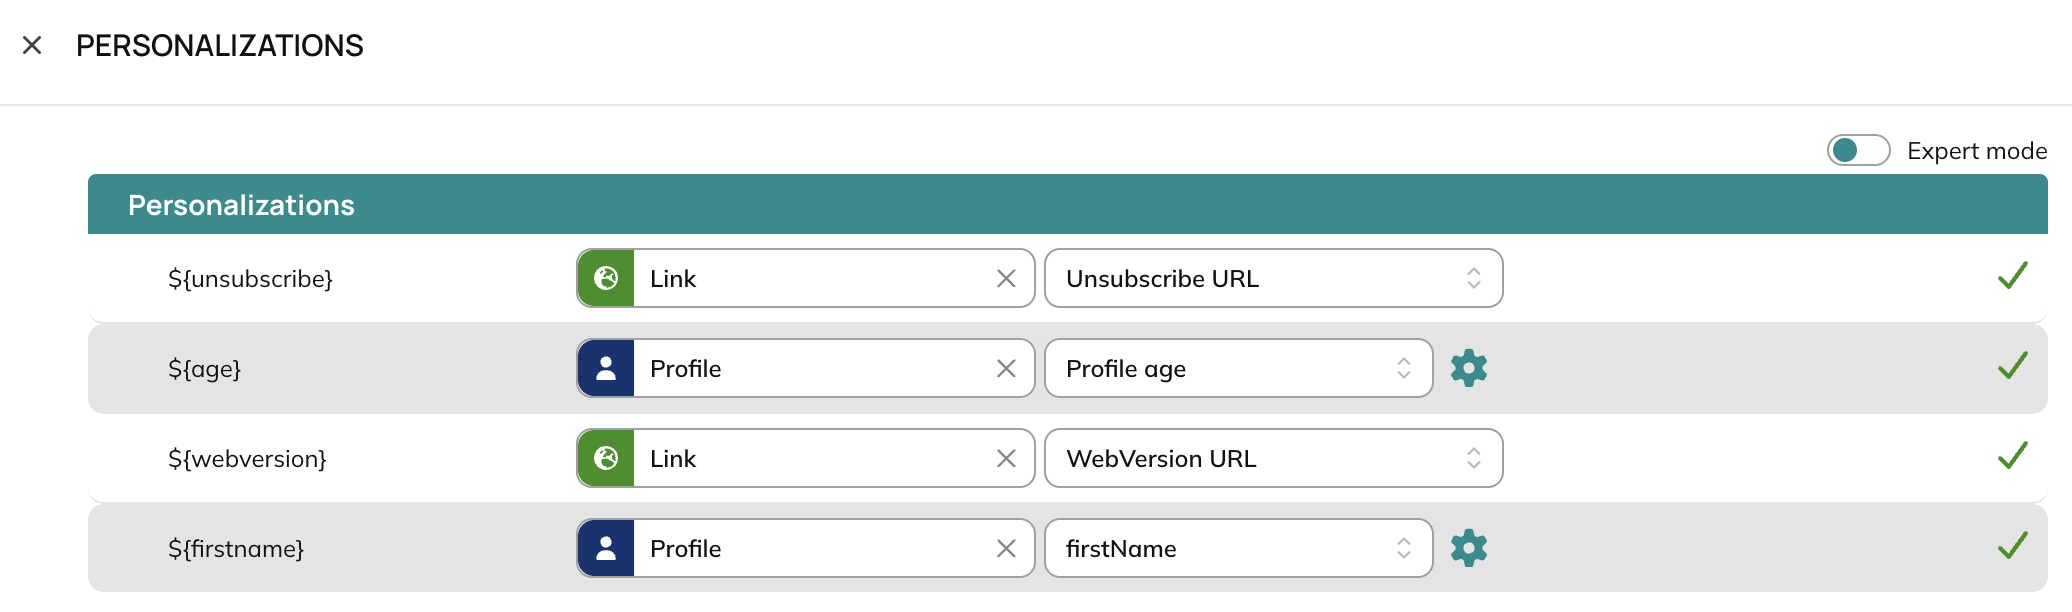Click the green globe icon for ${webversion}

[x=606, y=458]
